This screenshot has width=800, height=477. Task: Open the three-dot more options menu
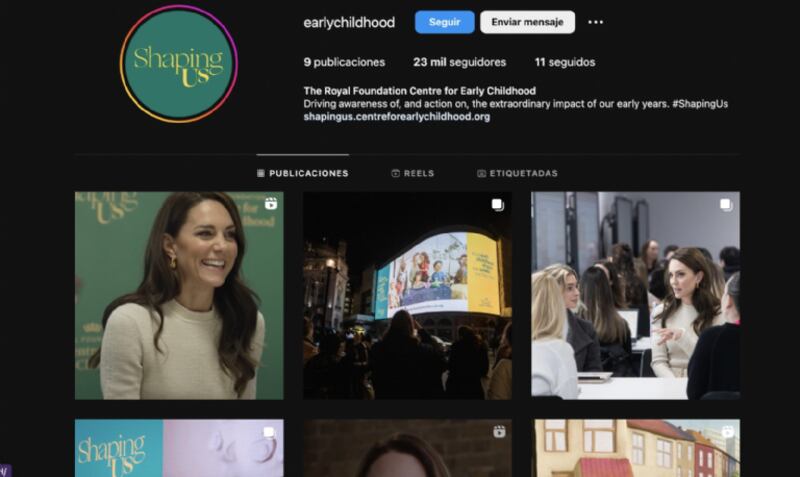click(x=596, y=22)
